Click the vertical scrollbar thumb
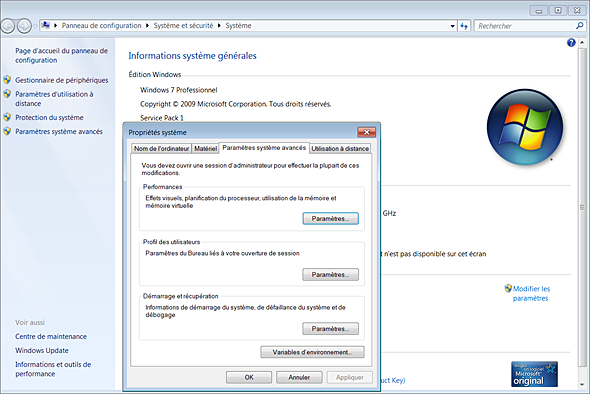590x394 pixels. coord(582,207)
